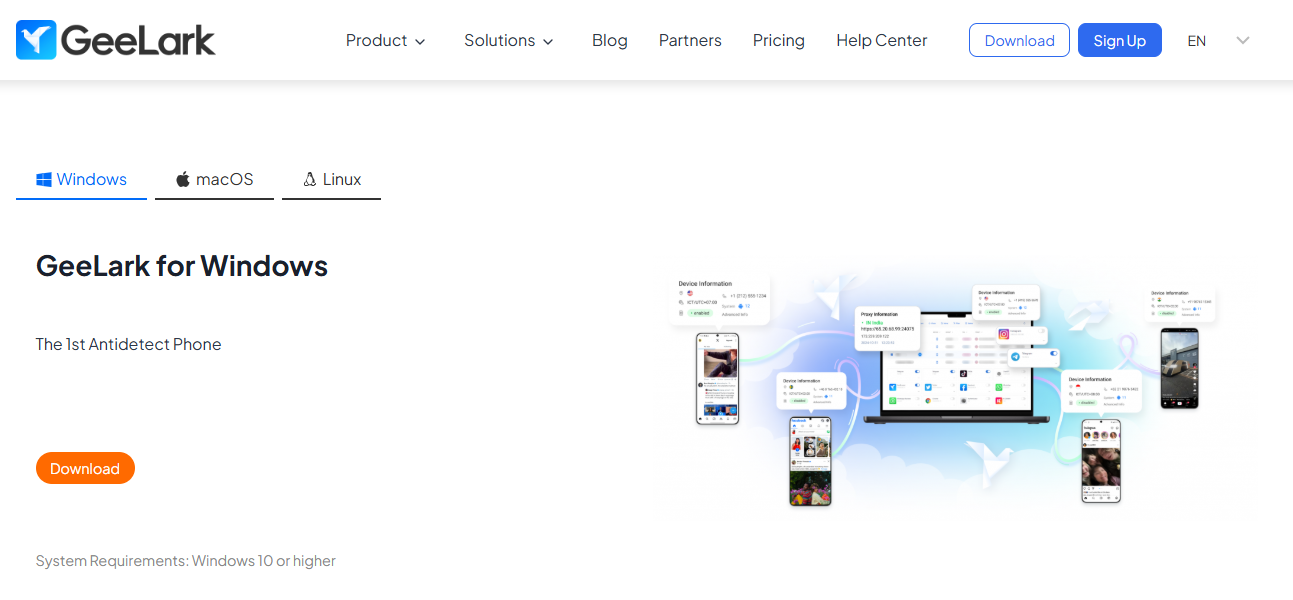Click the System Requirements text
Viewport: 1293px width, 600px height.
pos(185,561)
